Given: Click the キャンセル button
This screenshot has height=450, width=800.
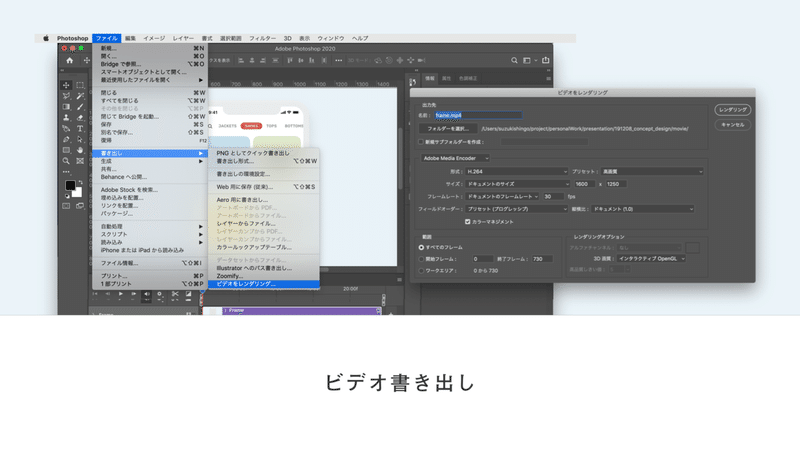Looking at the screenshot, I should (x=733, y=124).
